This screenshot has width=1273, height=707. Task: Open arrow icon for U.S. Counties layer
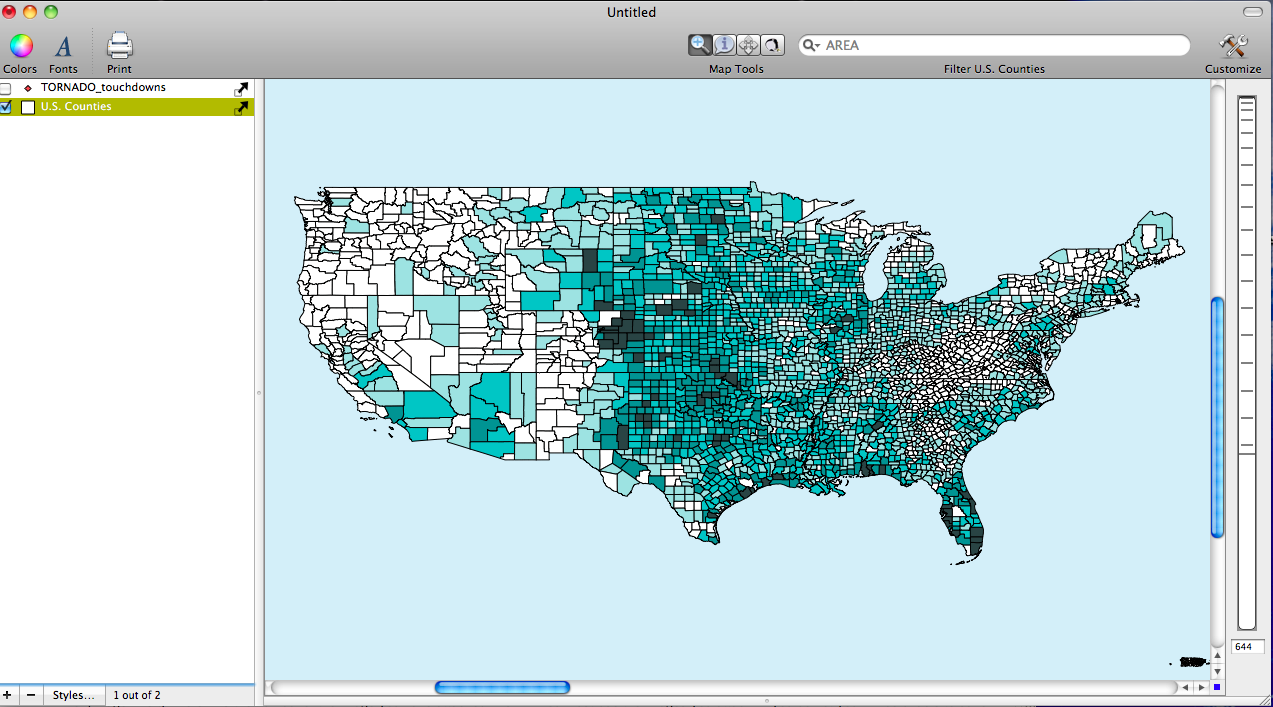(241, 108)
